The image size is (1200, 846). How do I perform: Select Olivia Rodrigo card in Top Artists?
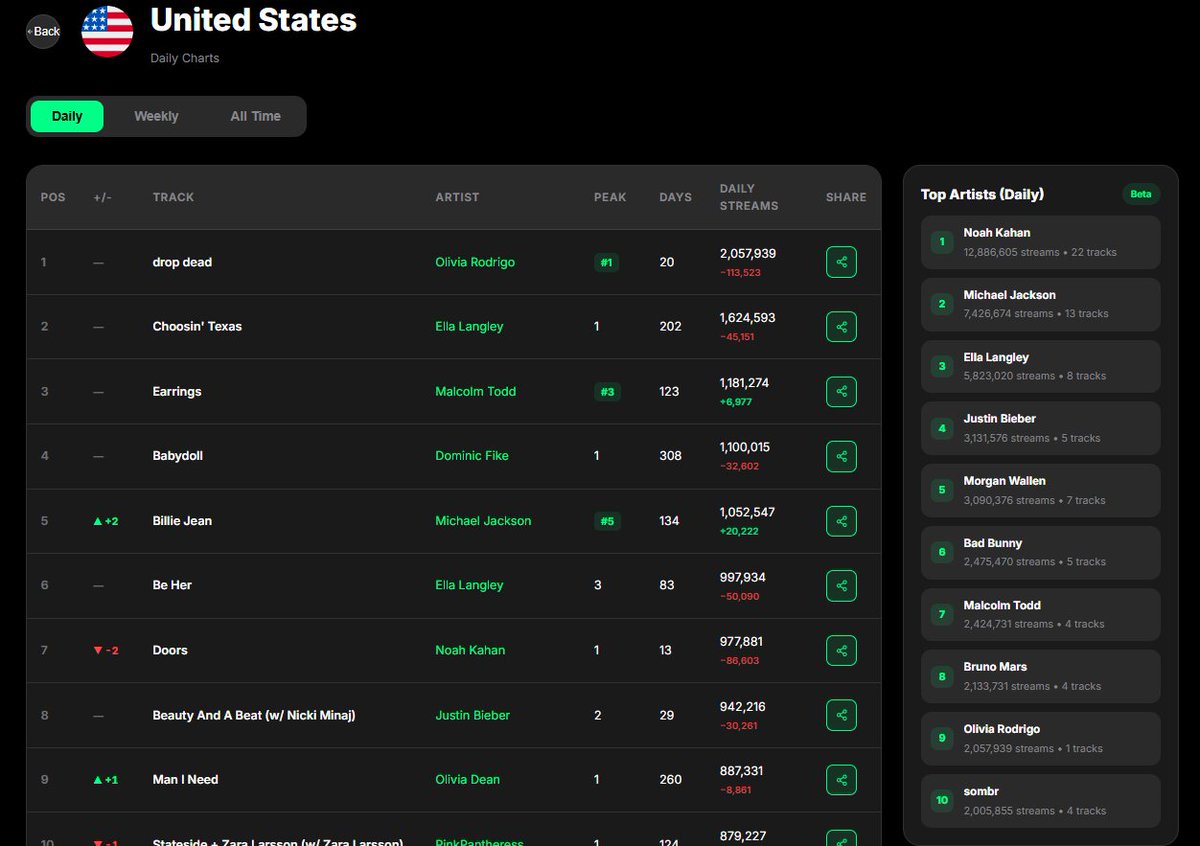tap(1040, 739)
